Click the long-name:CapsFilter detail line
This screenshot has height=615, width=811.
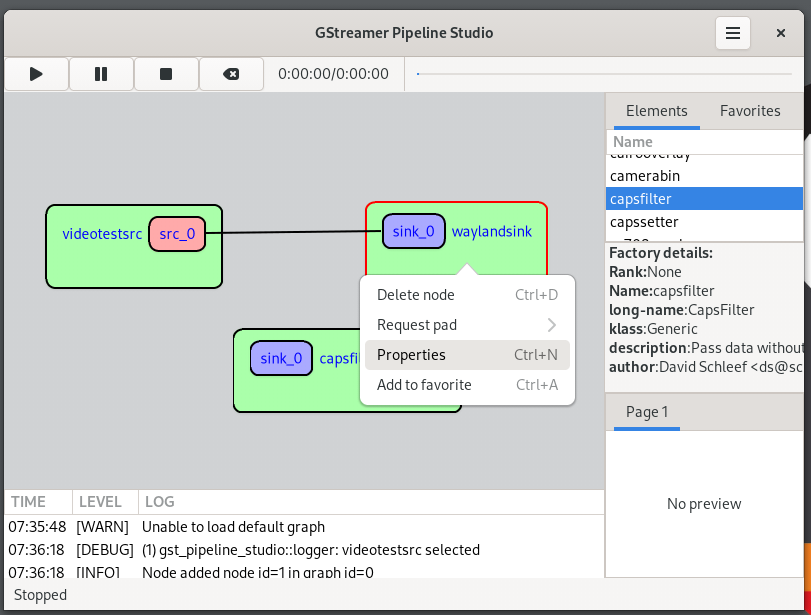coord(681,310)
